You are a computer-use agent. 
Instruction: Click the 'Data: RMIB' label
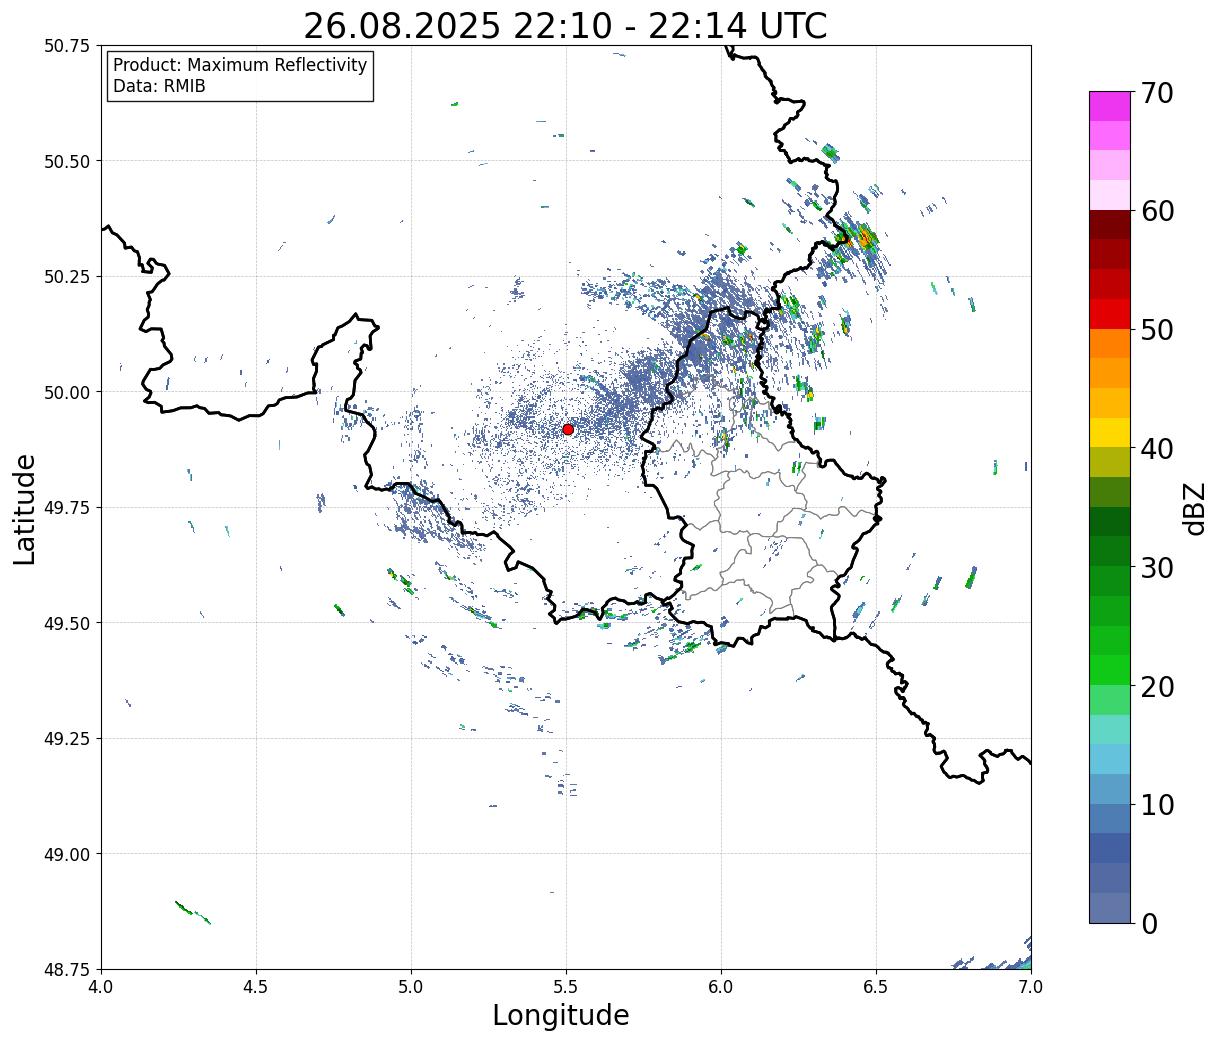point(159,86)
